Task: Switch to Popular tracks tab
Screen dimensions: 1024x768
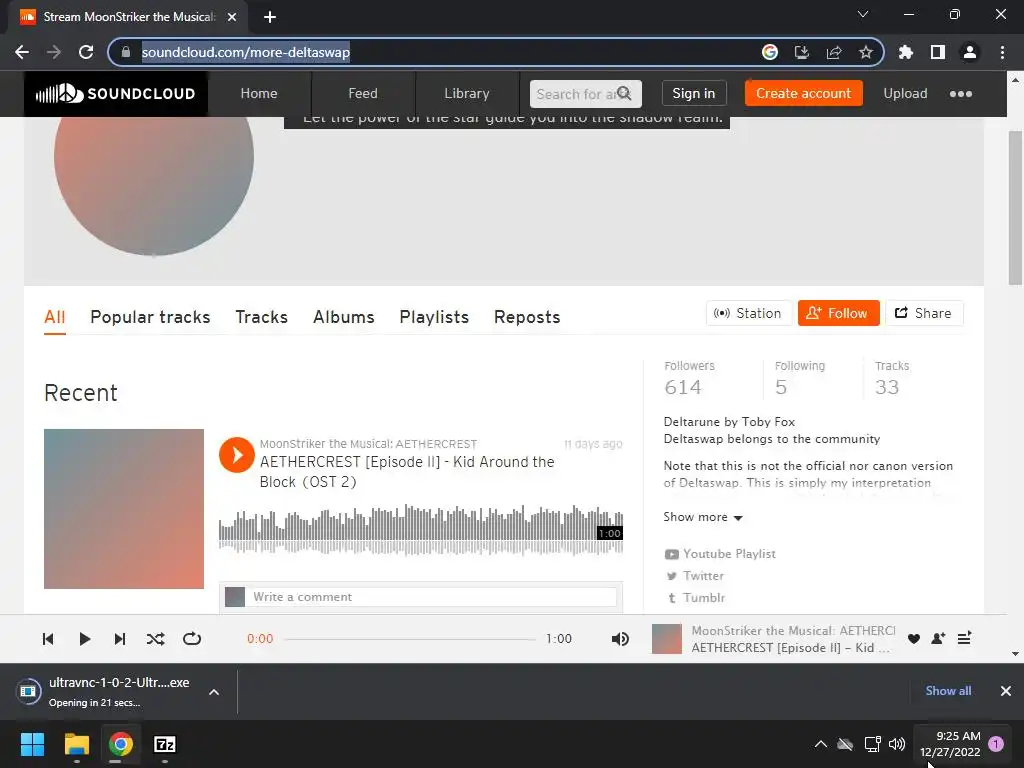Action: click(150, 317)
